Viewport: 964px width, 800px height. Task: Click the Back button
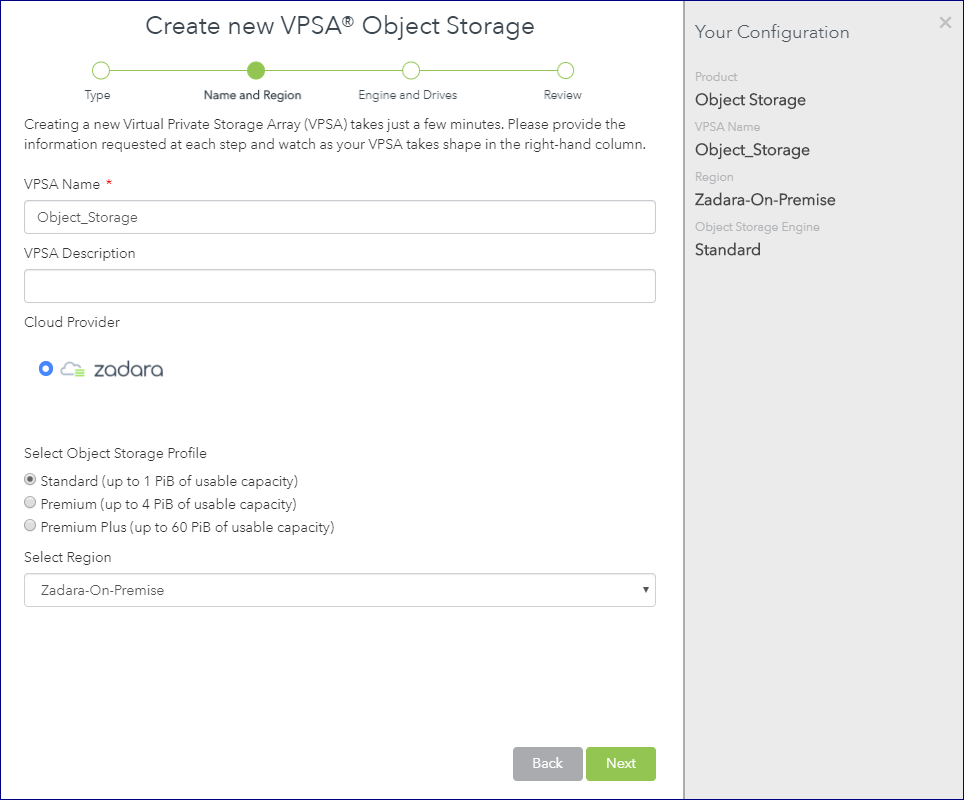point(548,764)
